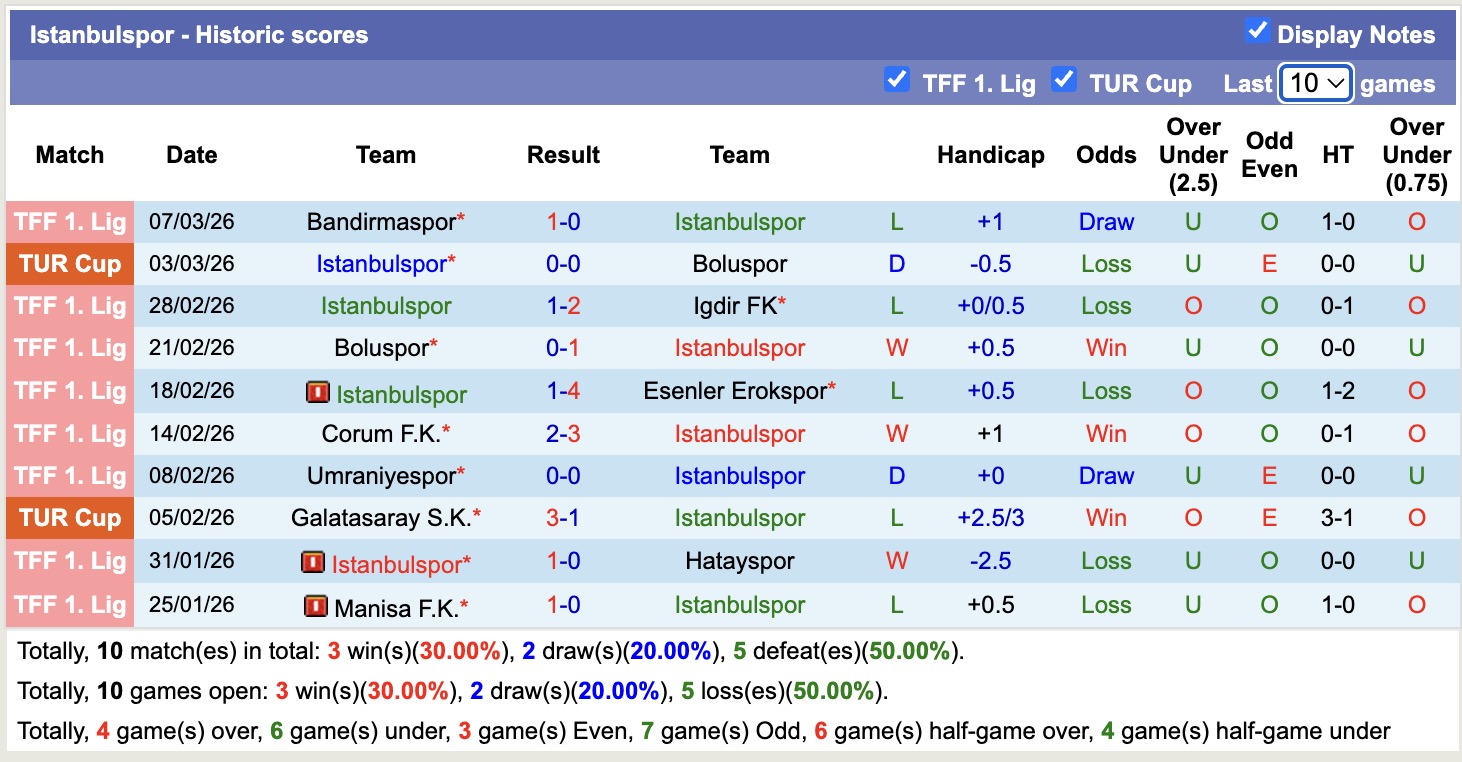1462x762 pixels.
Task: Click the 1-4 result against Esenler Erokspor
Action: pyautogui.click(x=563, y=391)
